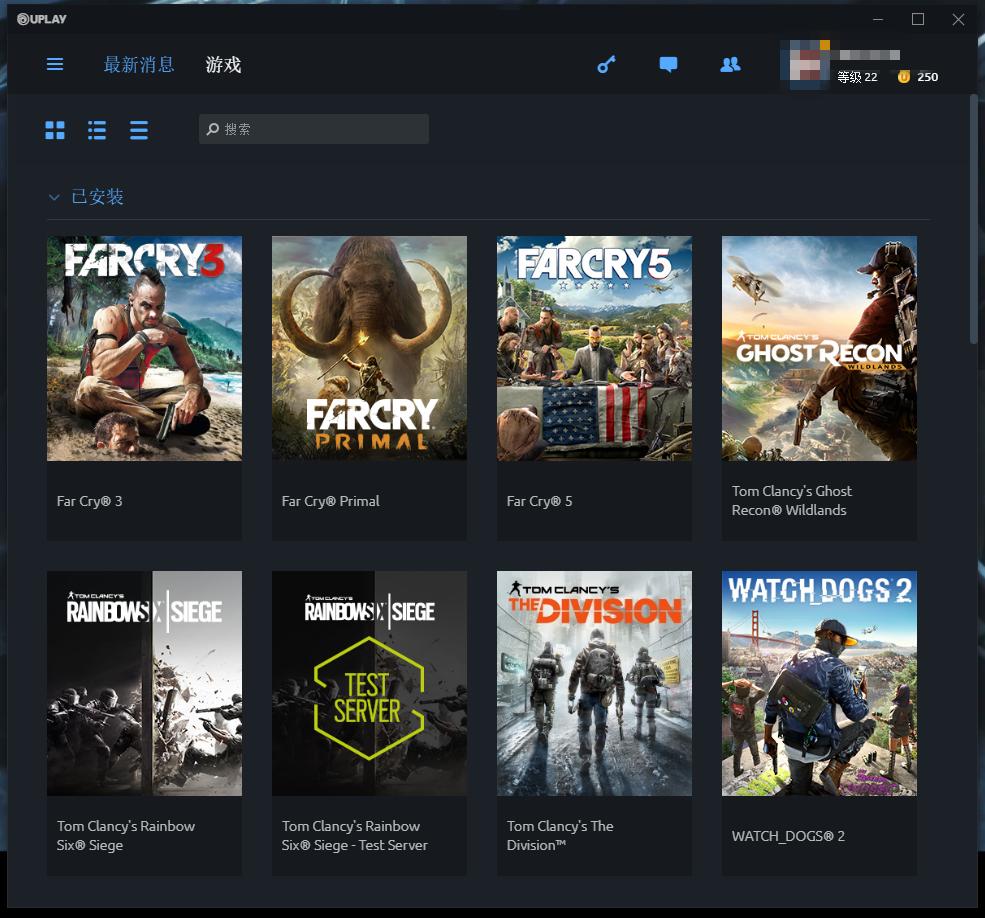Minimize the Uplay window
Image resolution: width=985 pixels, height=918 pixels.
(x=878, y=19)
